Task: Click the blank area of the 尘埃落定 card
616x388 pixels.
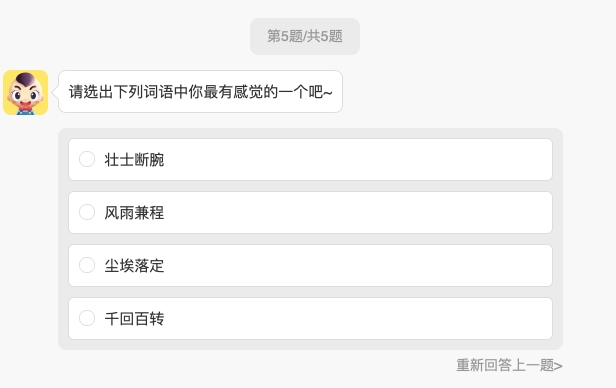Action: point(354,265)
